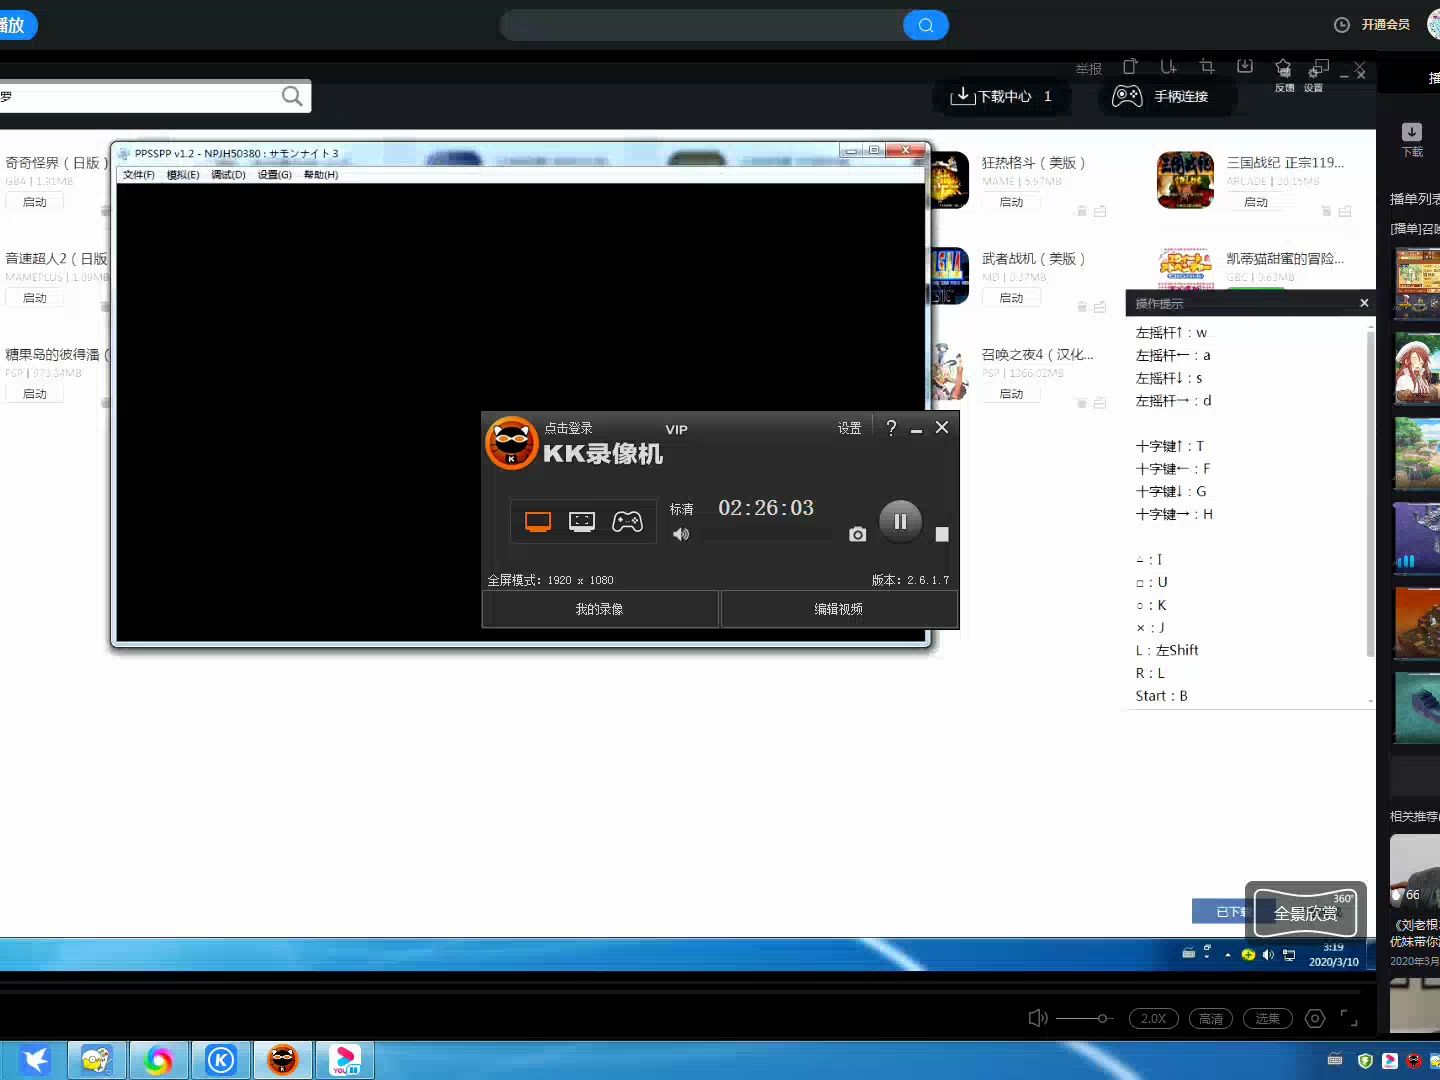This screenshot has width=1440, height=1080.
Task: Open the 标清 quality selector in KK录像机
Action: (x=681, y=509)
